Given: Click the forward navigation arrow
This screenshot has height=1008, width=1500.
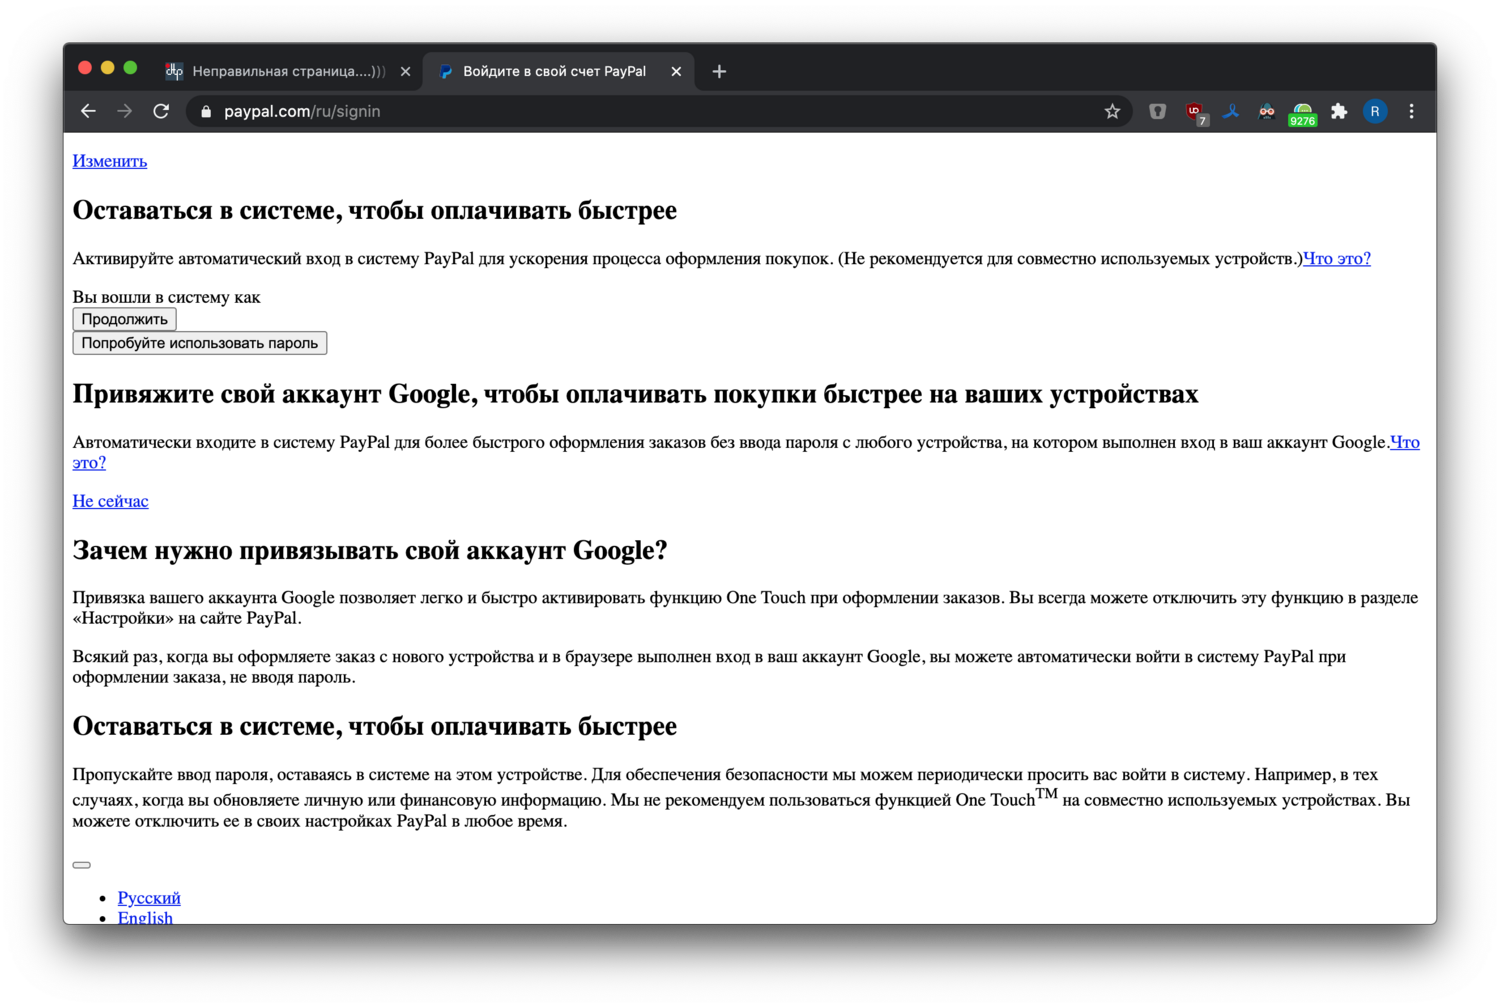Looking at the screenshot, I should pos(124,112).
